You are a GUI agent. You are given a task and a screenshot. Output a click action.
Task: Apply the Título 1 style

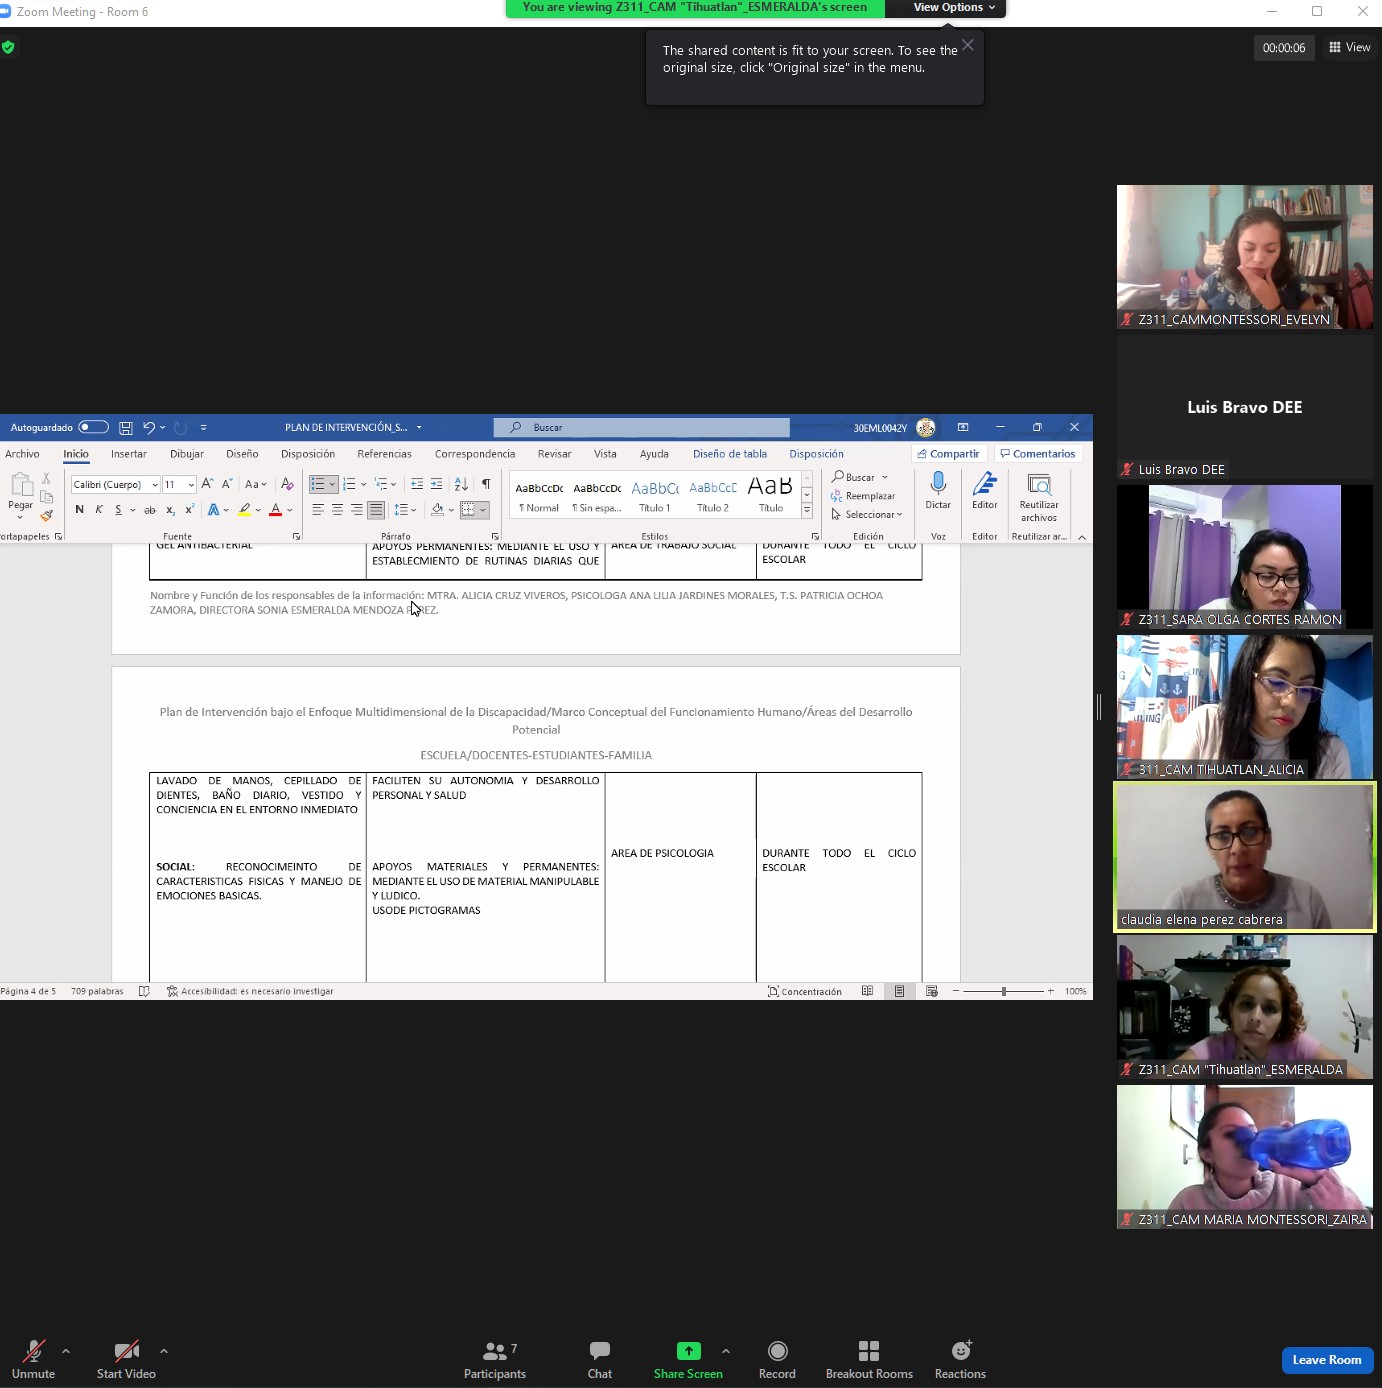point(655,496)
